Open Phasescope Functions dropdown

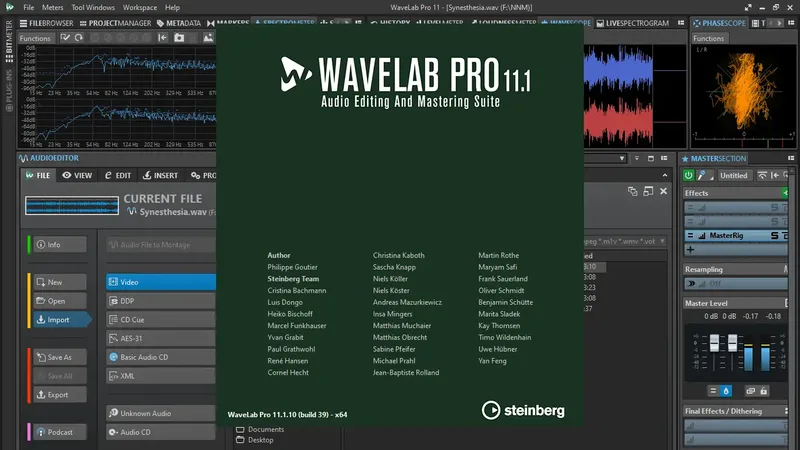[708, 38]
